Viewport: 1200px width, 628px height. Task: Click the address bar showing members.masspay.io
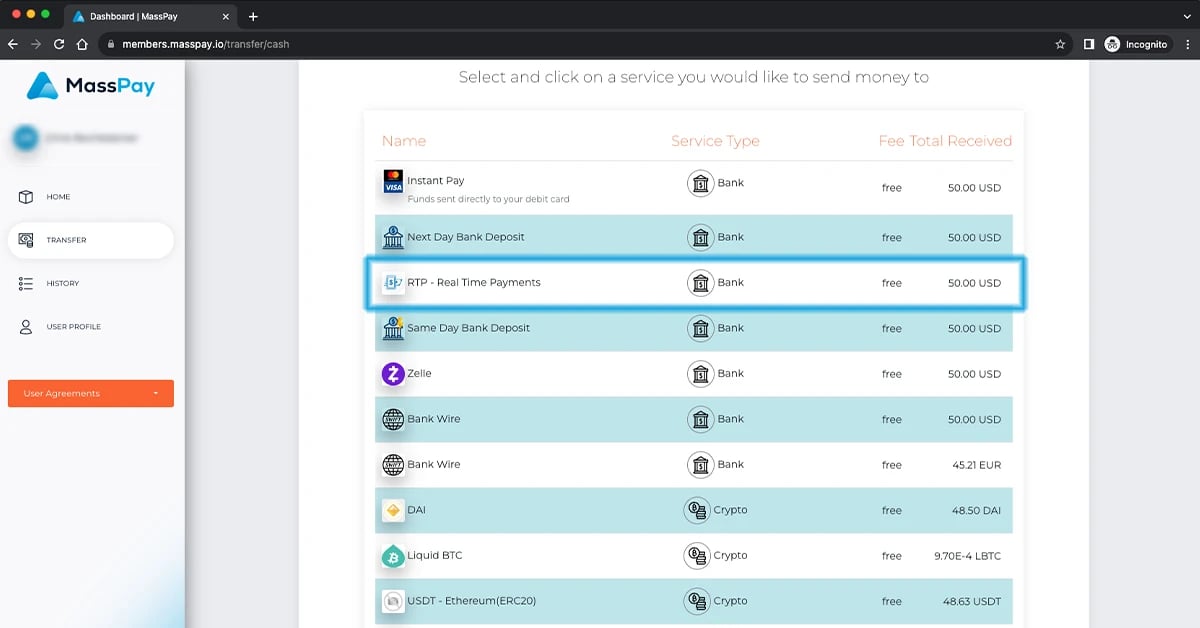click(x=205, y=44)
